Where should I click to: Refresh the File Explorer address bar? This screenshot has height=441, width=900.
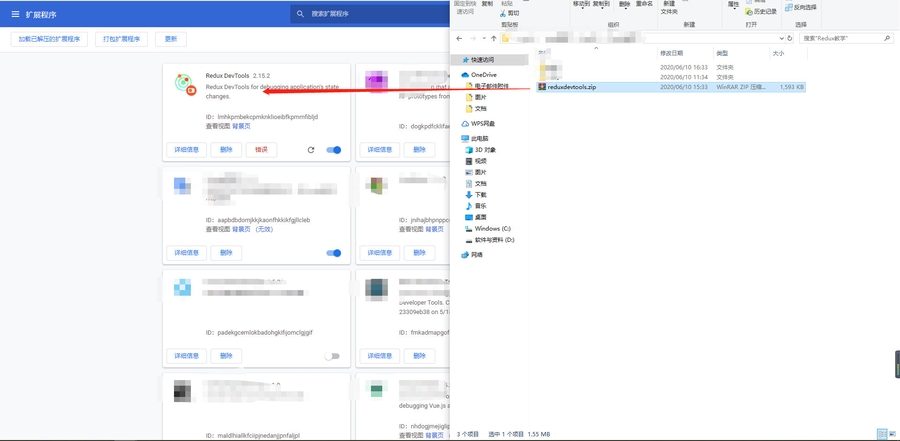point(790,39)
